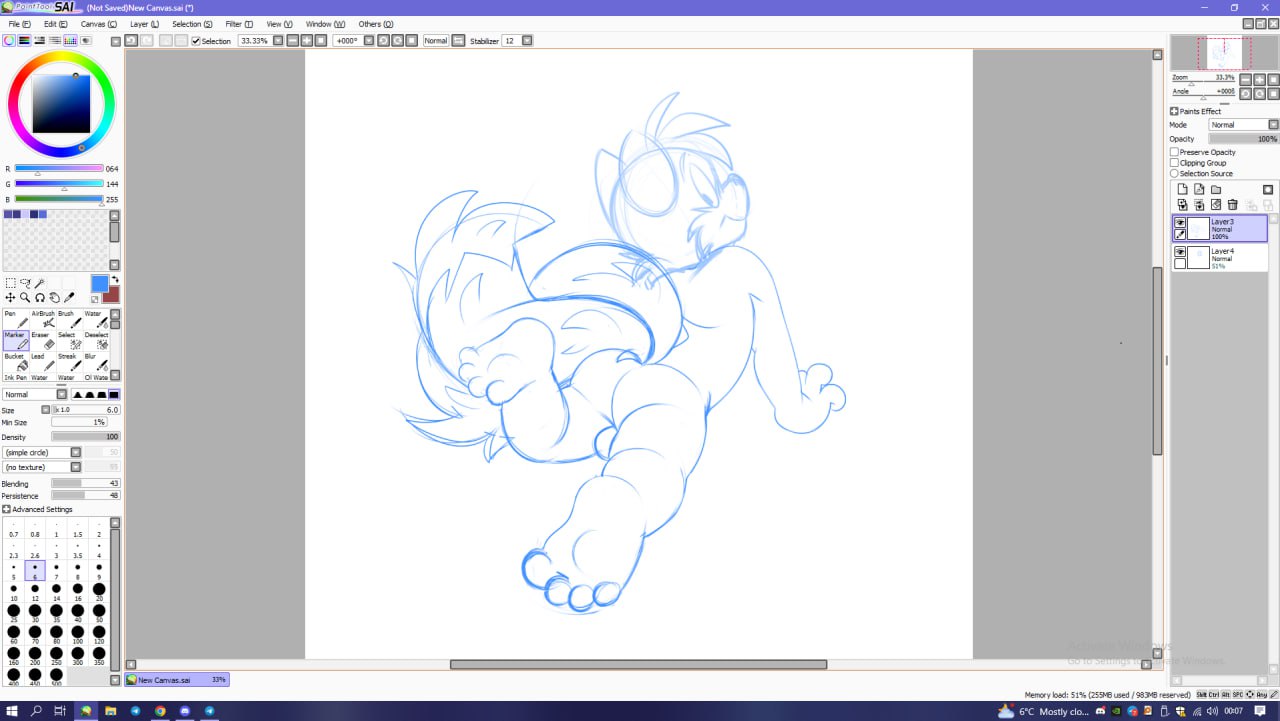Click the Undo arrow in toolbar
This screenshot has width=1280, height=721.
[x=131, y=40]
